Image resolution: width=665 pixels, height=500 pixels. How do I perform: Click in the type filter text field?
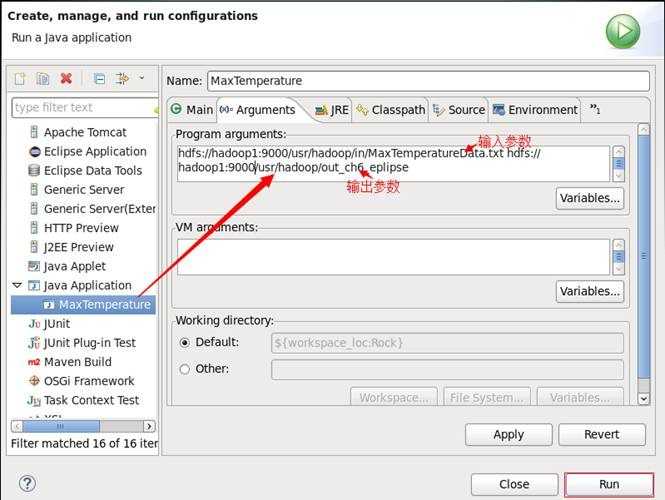click(x=85, y=107)
